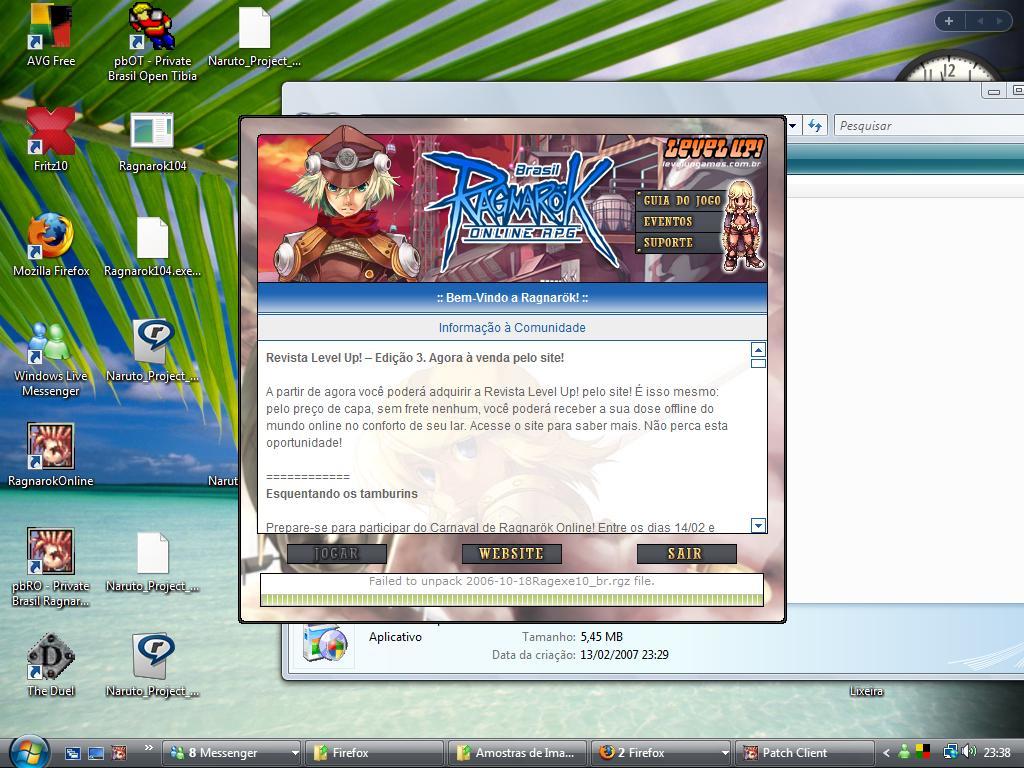
Task: Click the Esquentando os tamburins heading
Action: (342, 494)
